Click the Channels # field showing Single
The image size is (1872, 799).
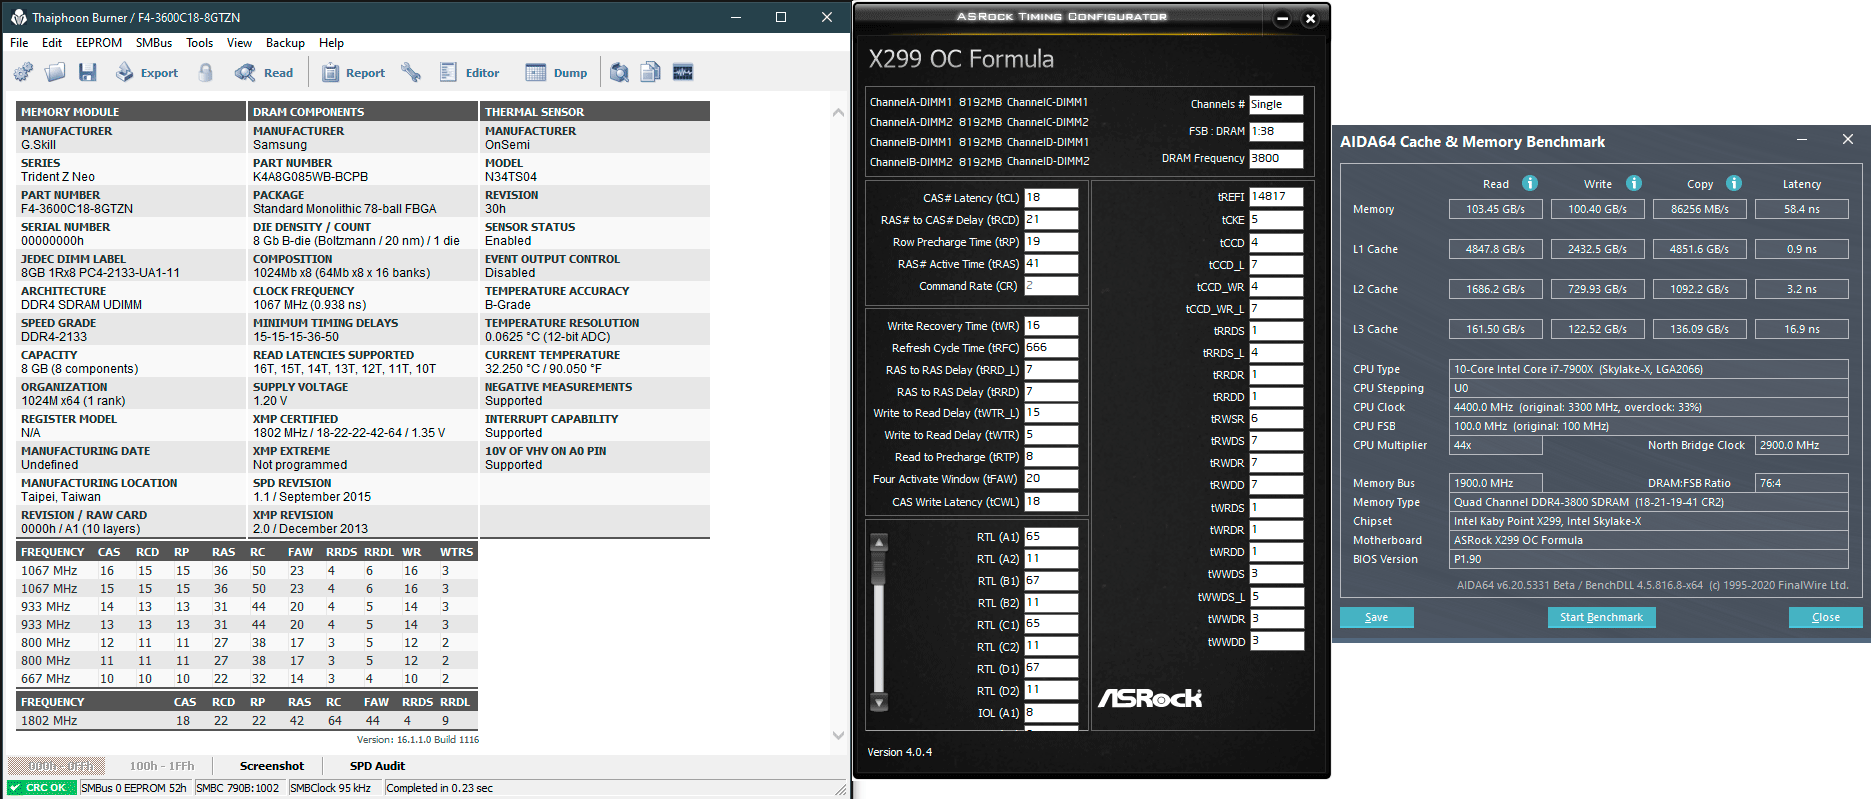(1277, 104)
